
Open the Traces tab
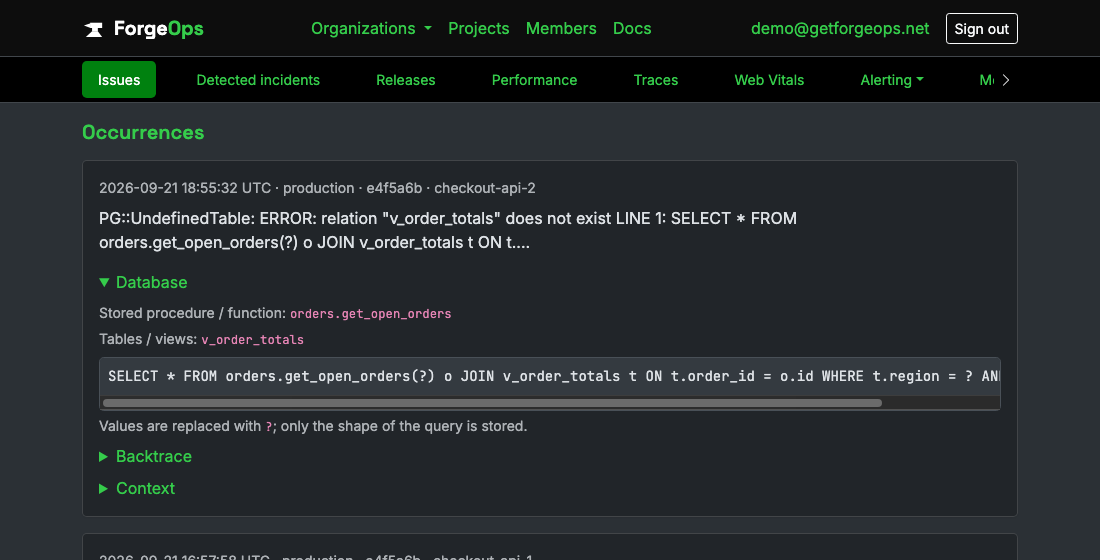coord(656,80)
